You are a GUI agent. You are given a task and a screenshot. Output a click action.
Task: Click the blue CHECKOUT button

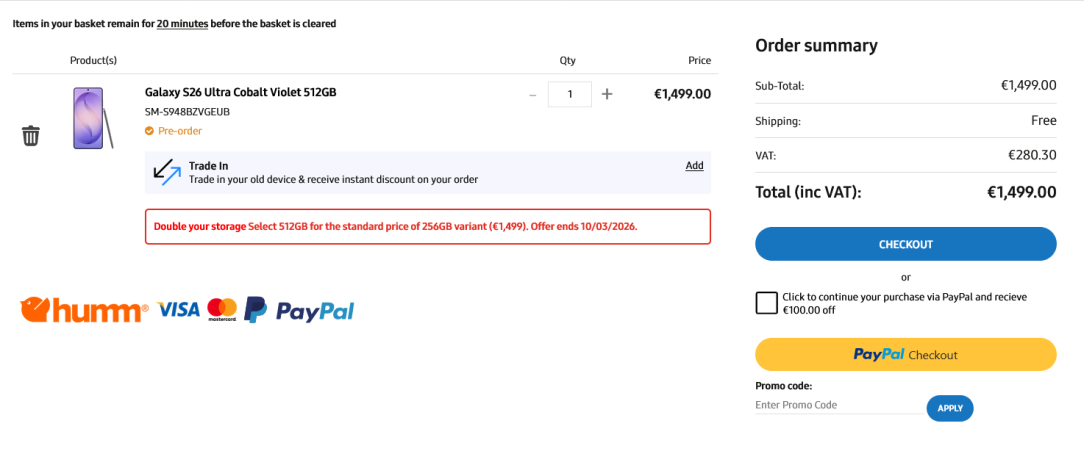pyautogui.click(x=905, y=244)
